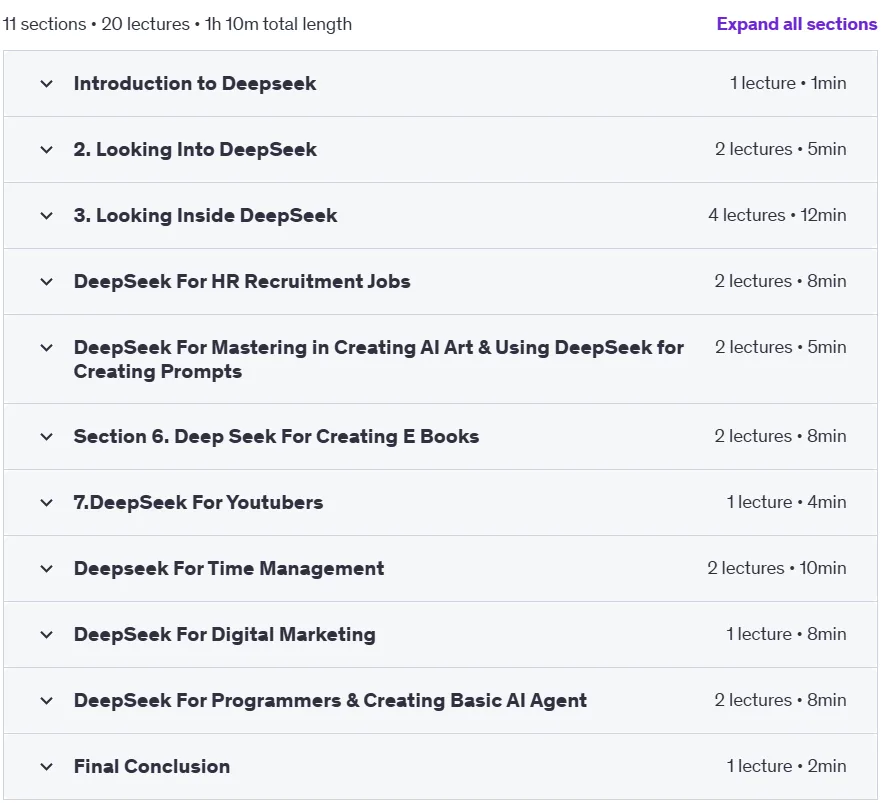Click the 4 lectures • 12min label
The image size is (881, 803).
pyautogui.click(x=777, y=215)
